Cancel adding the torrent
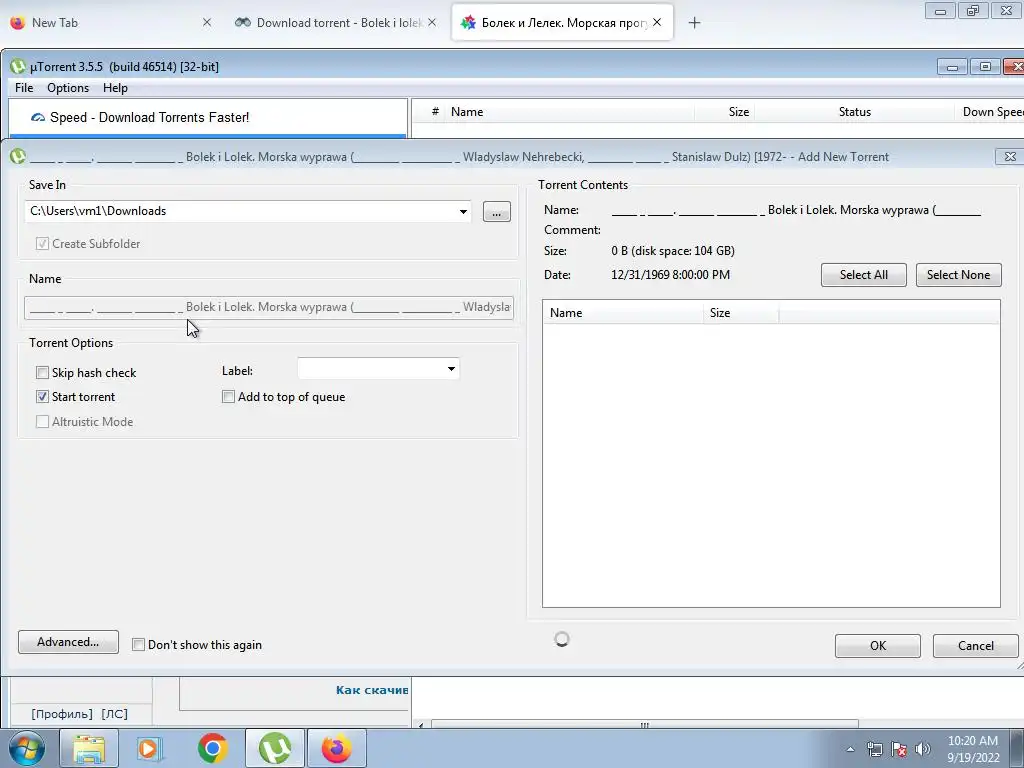Image resolution: width=1024 pixels, height=768 pixels. tap(976, 646)
